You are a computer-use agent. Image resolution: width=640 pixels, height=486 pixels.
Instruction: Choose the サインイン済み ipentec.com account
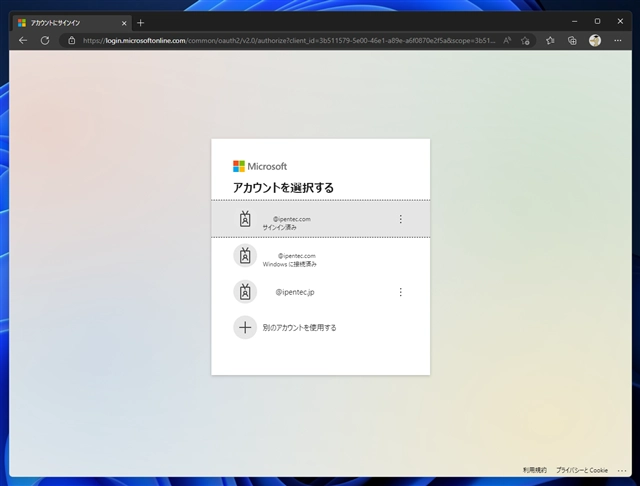[x=320, y=219]
